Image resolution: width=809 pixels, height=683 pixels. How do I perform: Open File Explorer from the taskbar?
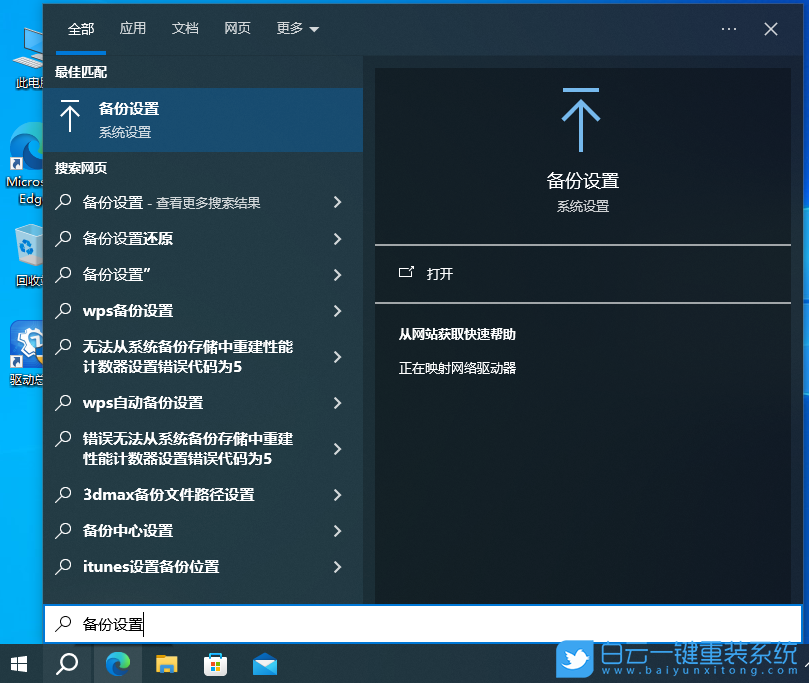tap(167, 663)
